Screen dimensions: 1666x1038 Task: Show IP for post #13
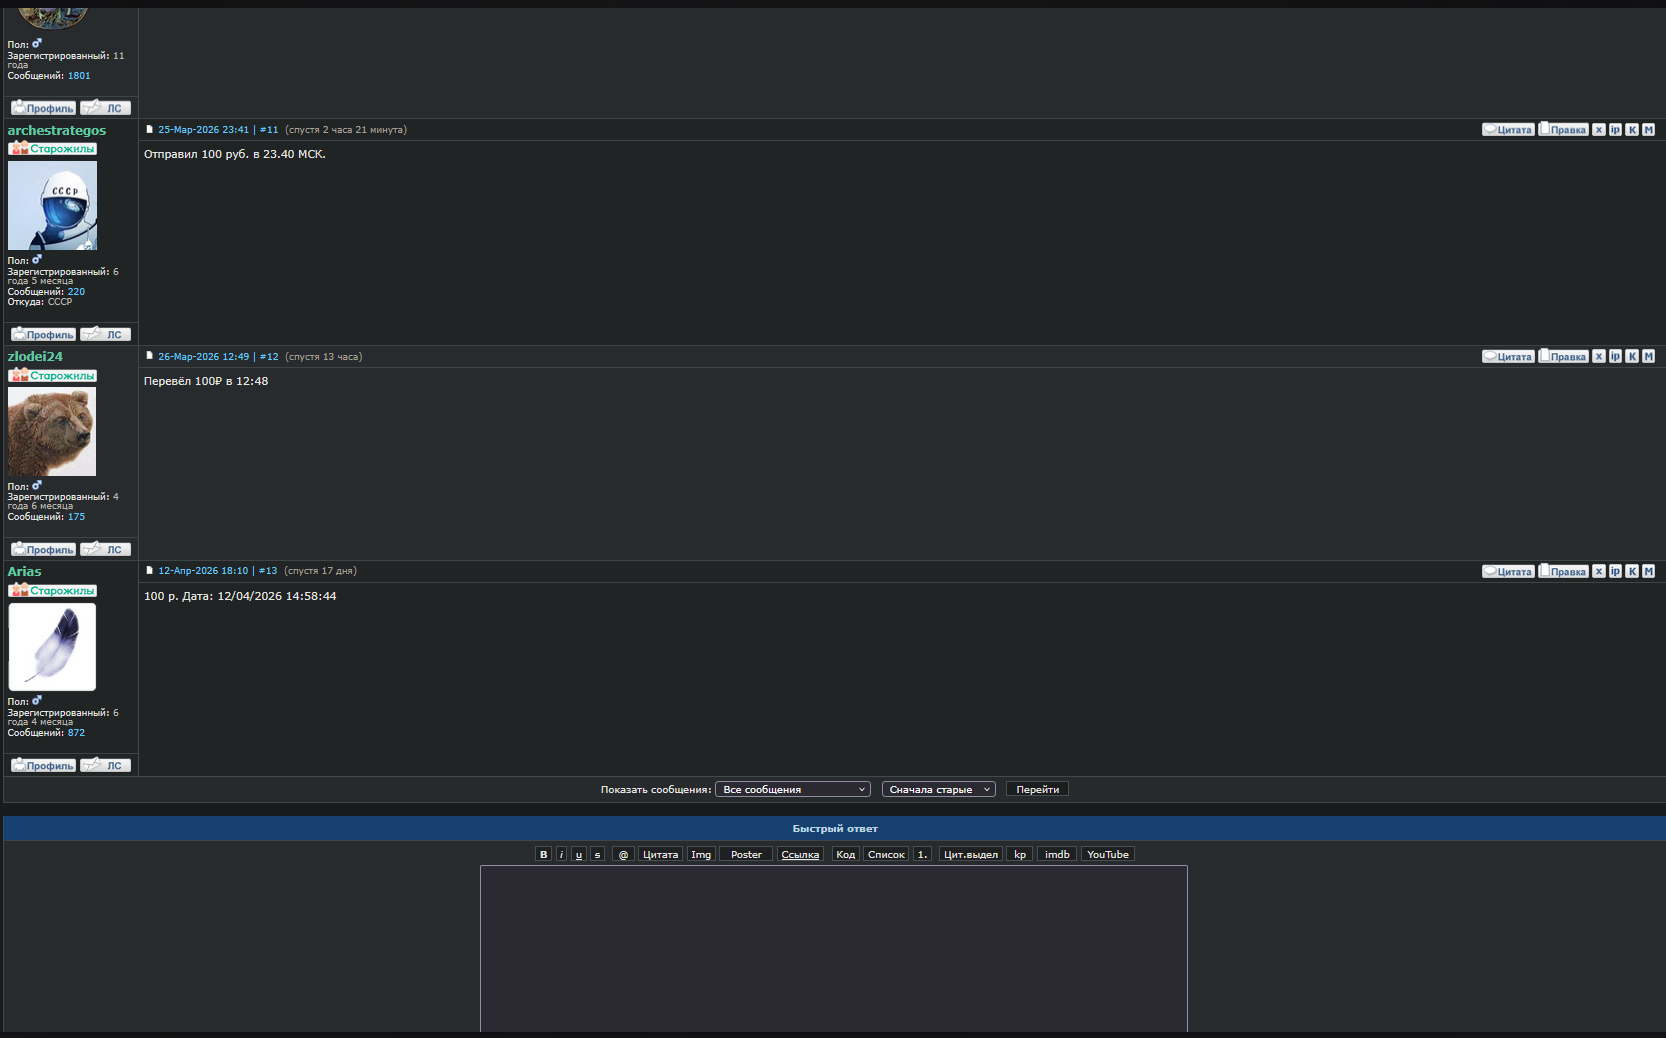pos(1615,572)
